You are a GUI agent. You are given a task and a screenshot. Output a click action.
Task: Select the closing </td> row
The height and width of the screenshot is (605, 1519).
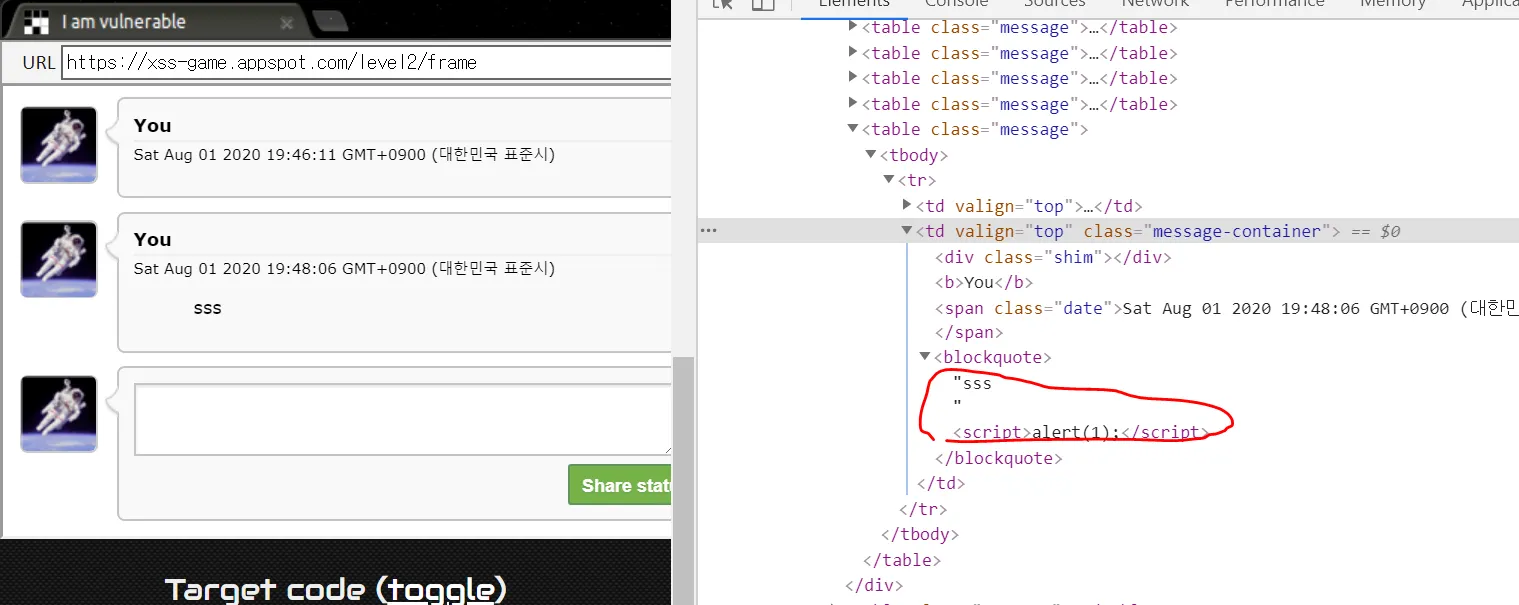pos(941,483)
